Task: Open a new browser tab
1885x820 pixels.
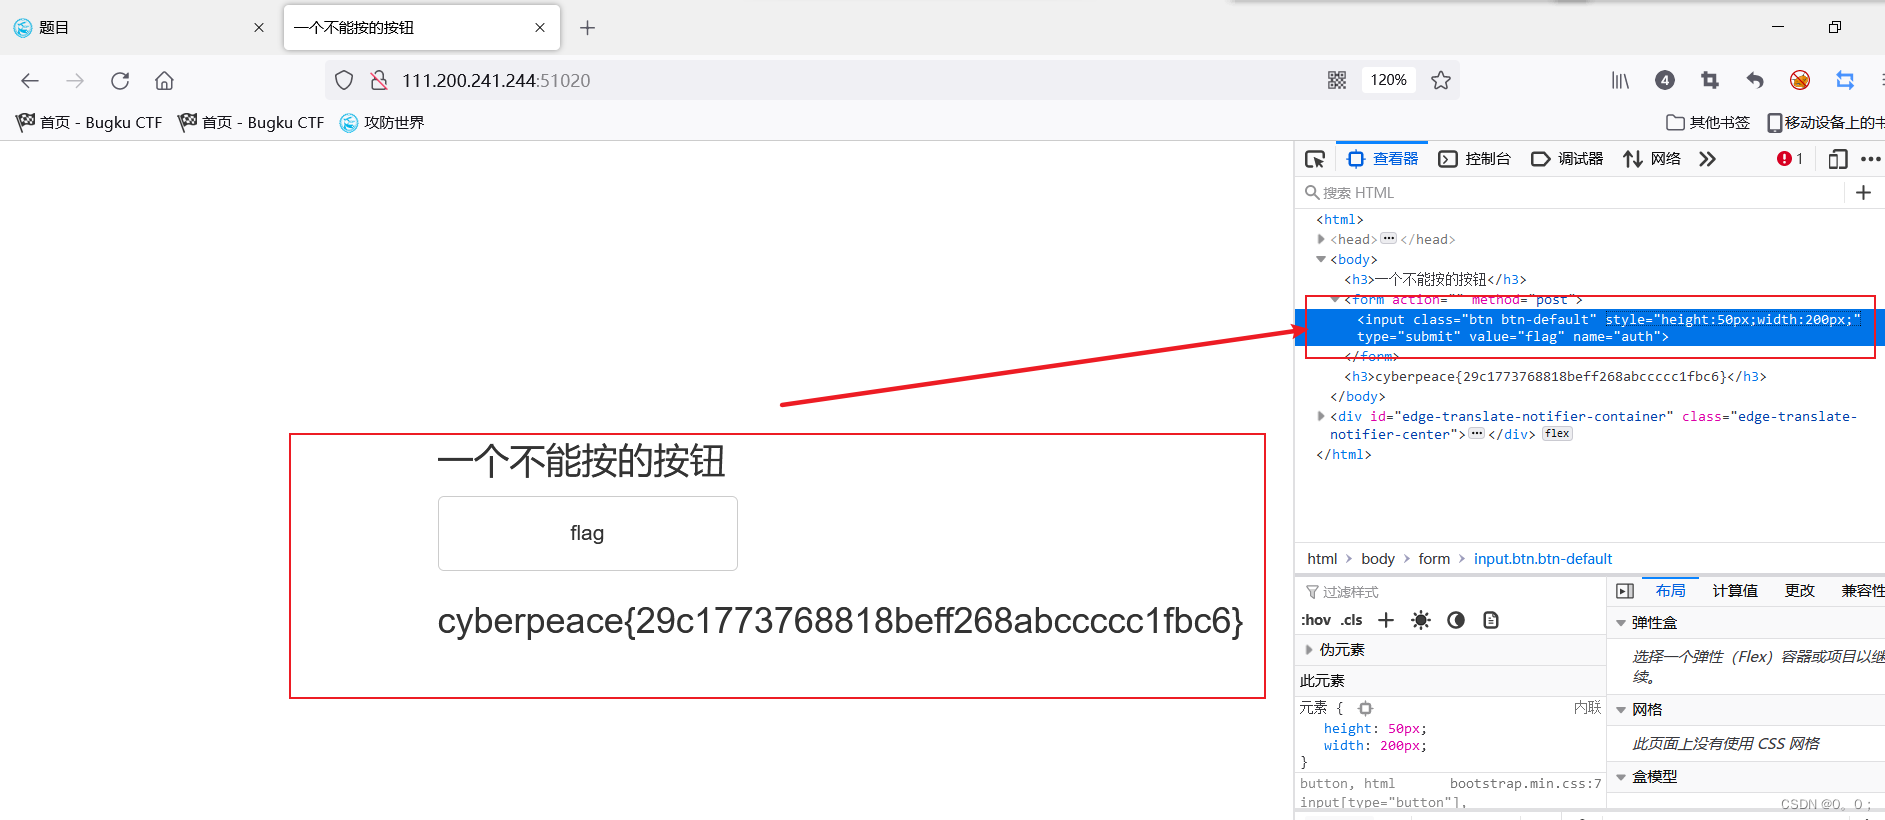Action: point(588,28)
